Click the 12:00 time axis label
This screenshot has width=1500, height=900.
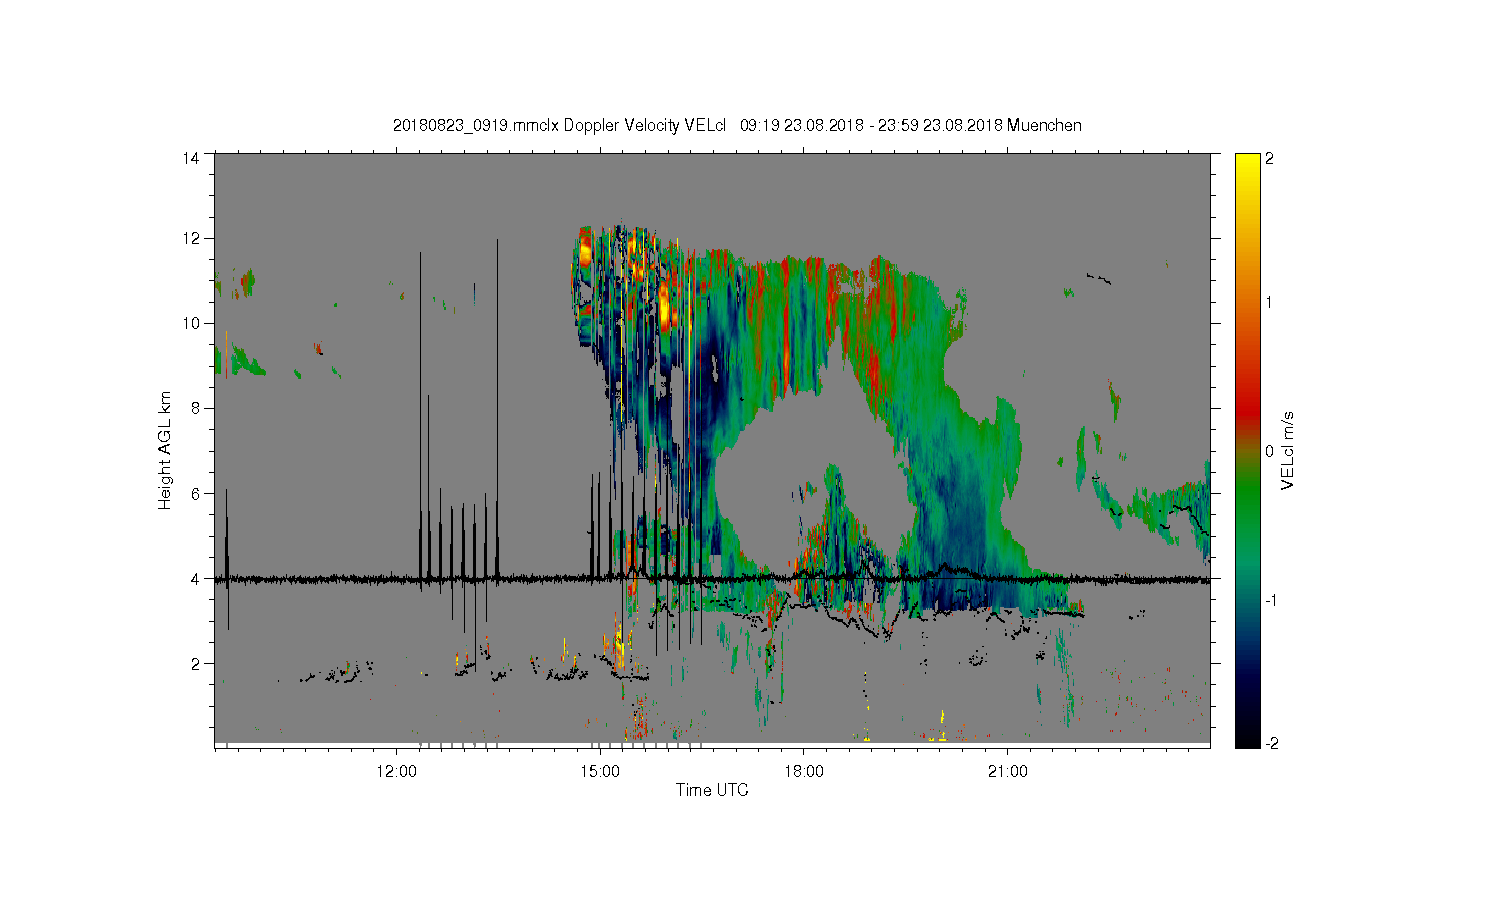(397, 772)
